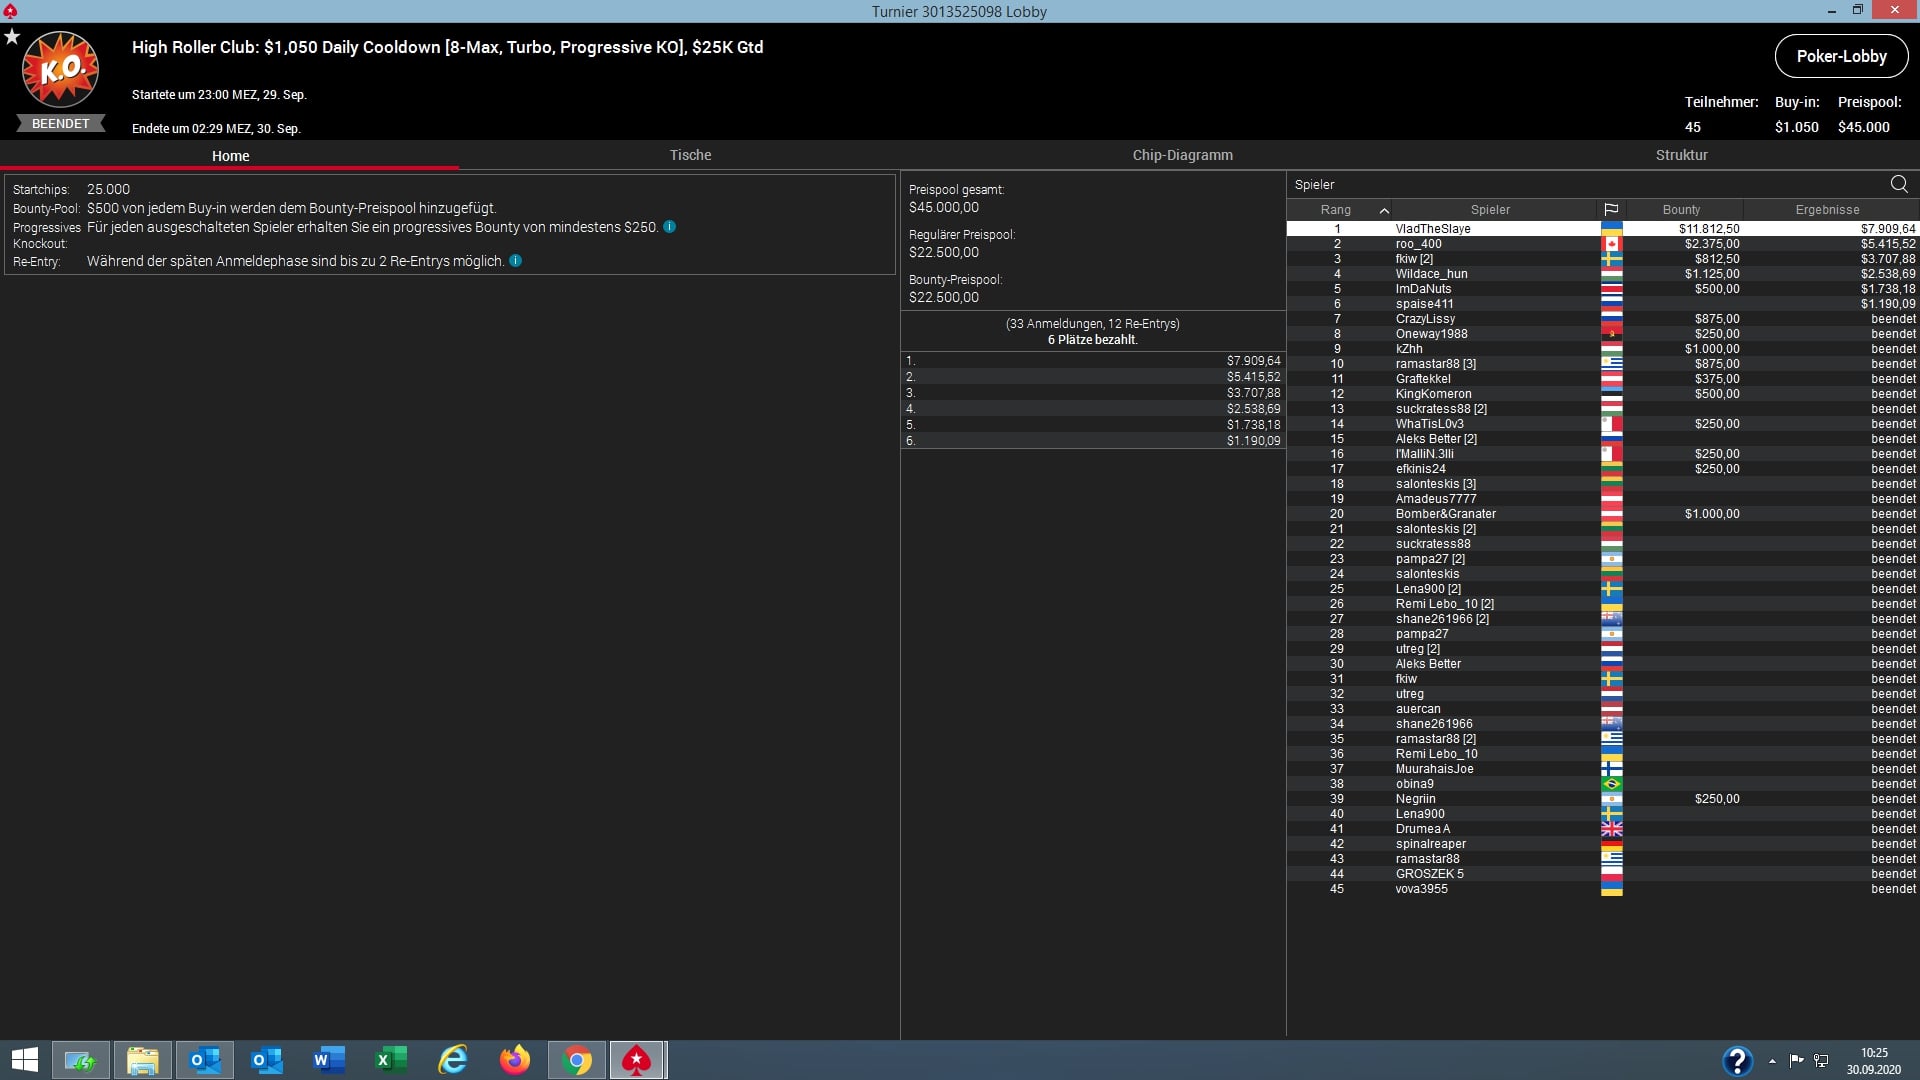
Task: Sort players by Ergebnisse column
Action: (1827, 210)
